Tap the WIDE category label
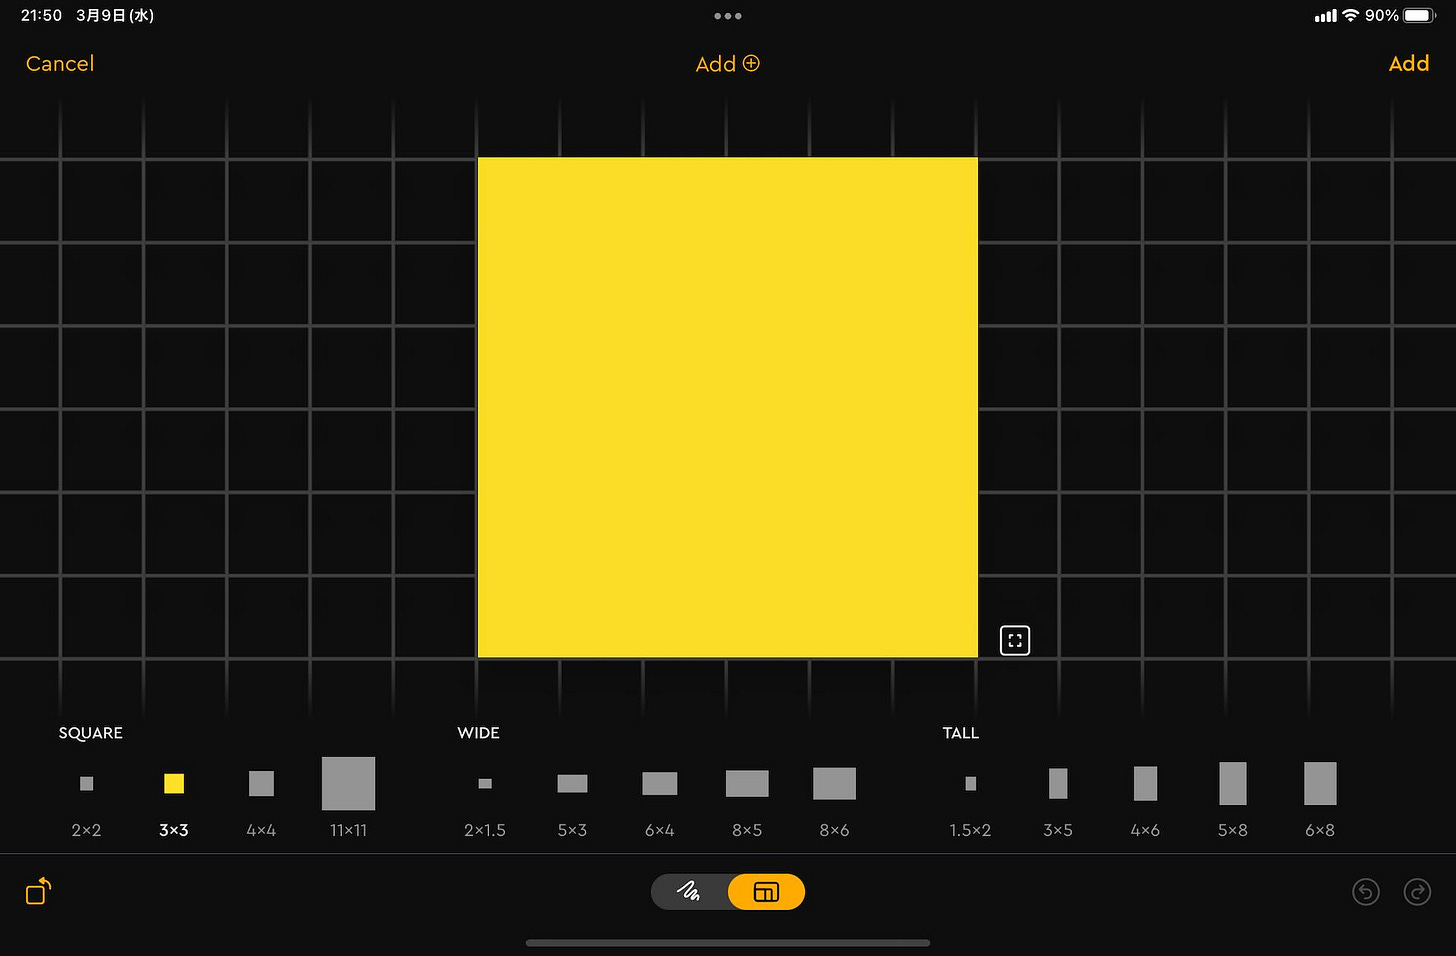The image size is (1456, 956). point(479,733)
